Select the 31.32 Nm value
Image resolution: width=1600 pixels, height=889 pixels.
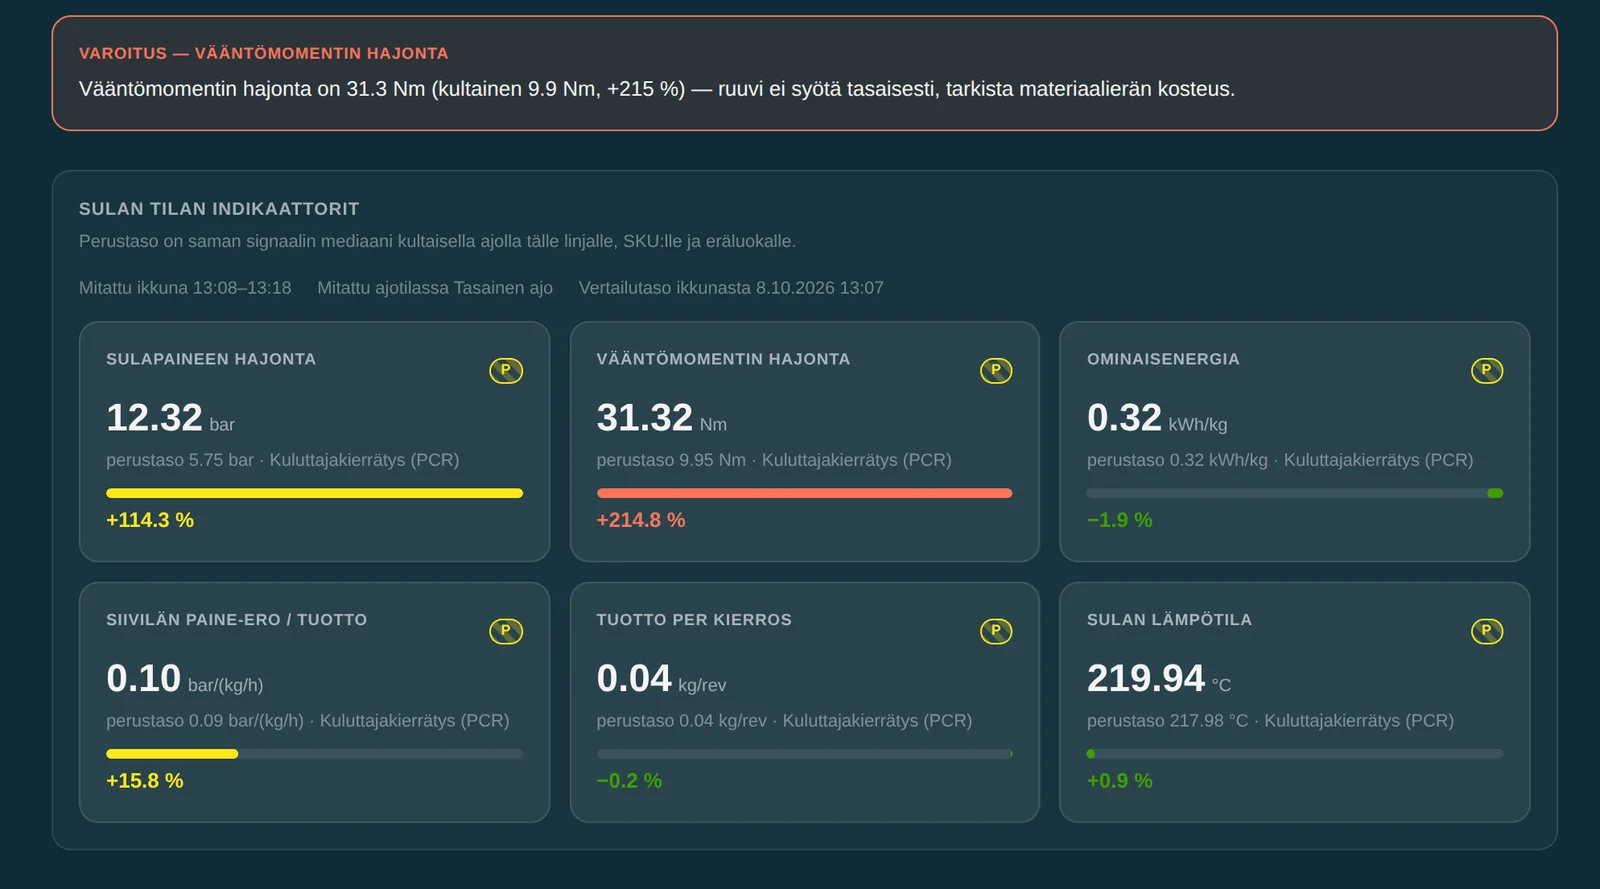(662, 418)
